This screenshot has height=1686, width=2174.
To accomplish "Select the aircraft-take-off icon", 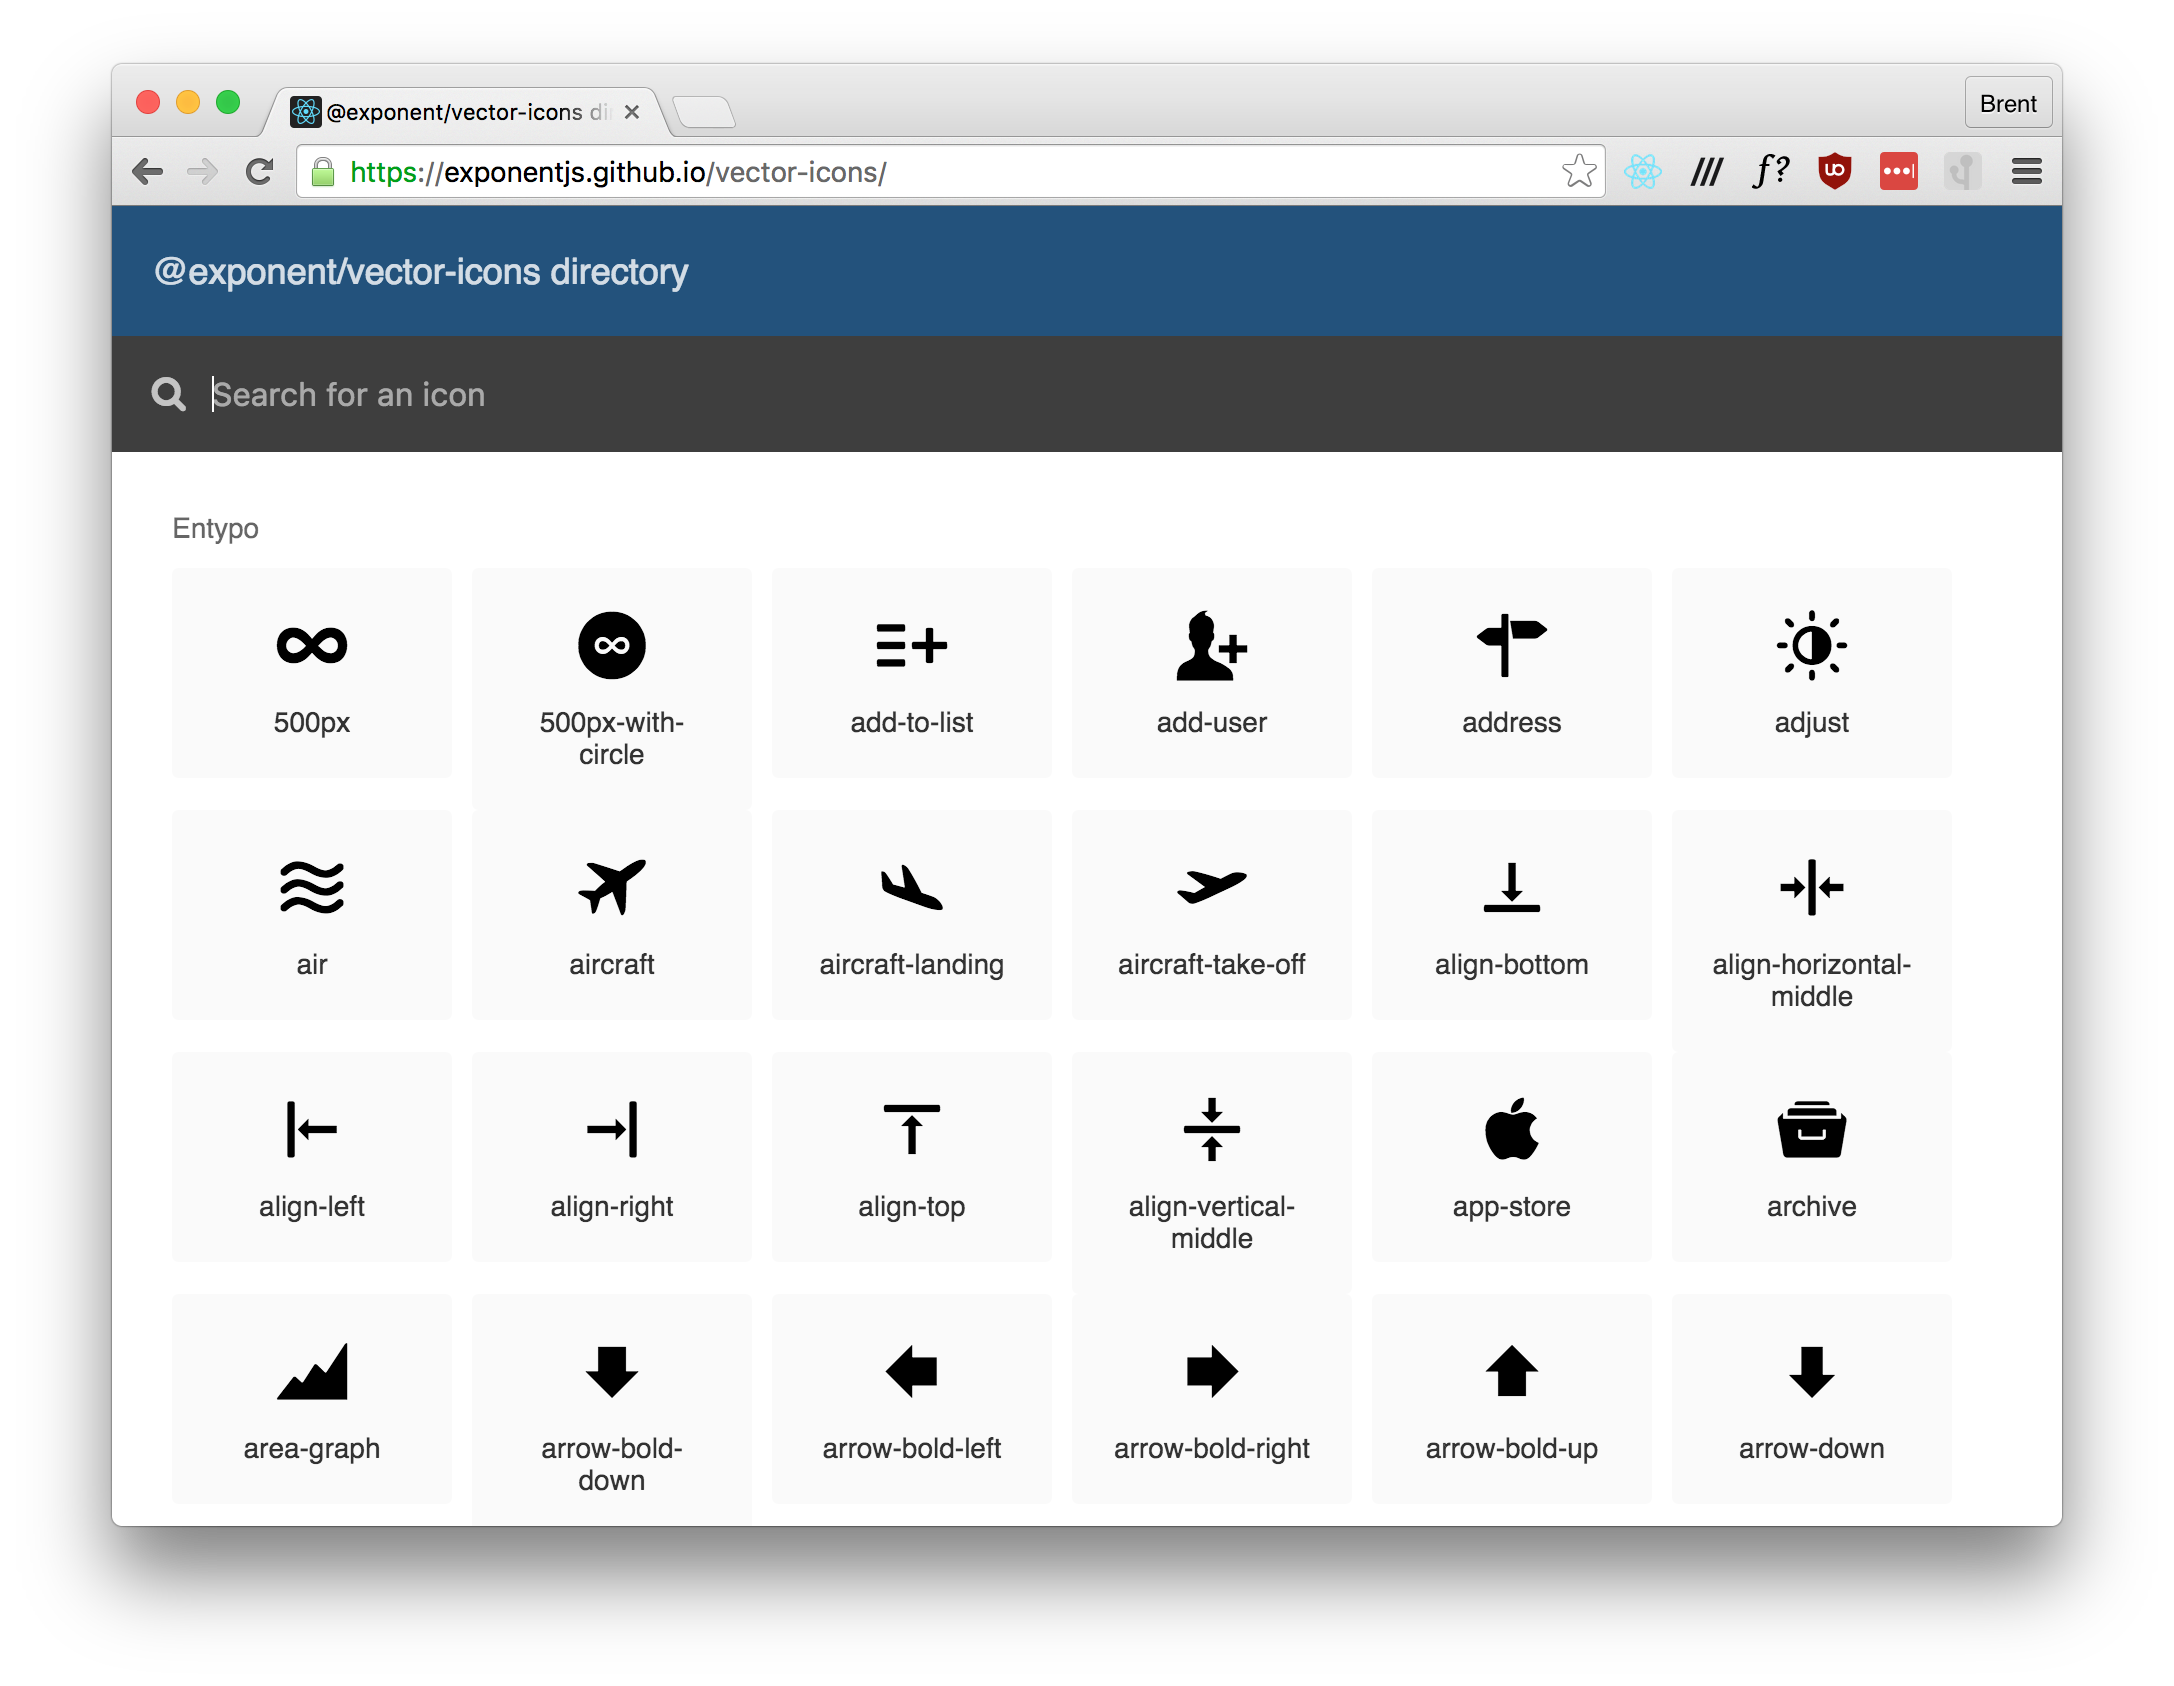I will coord(1211,888).
